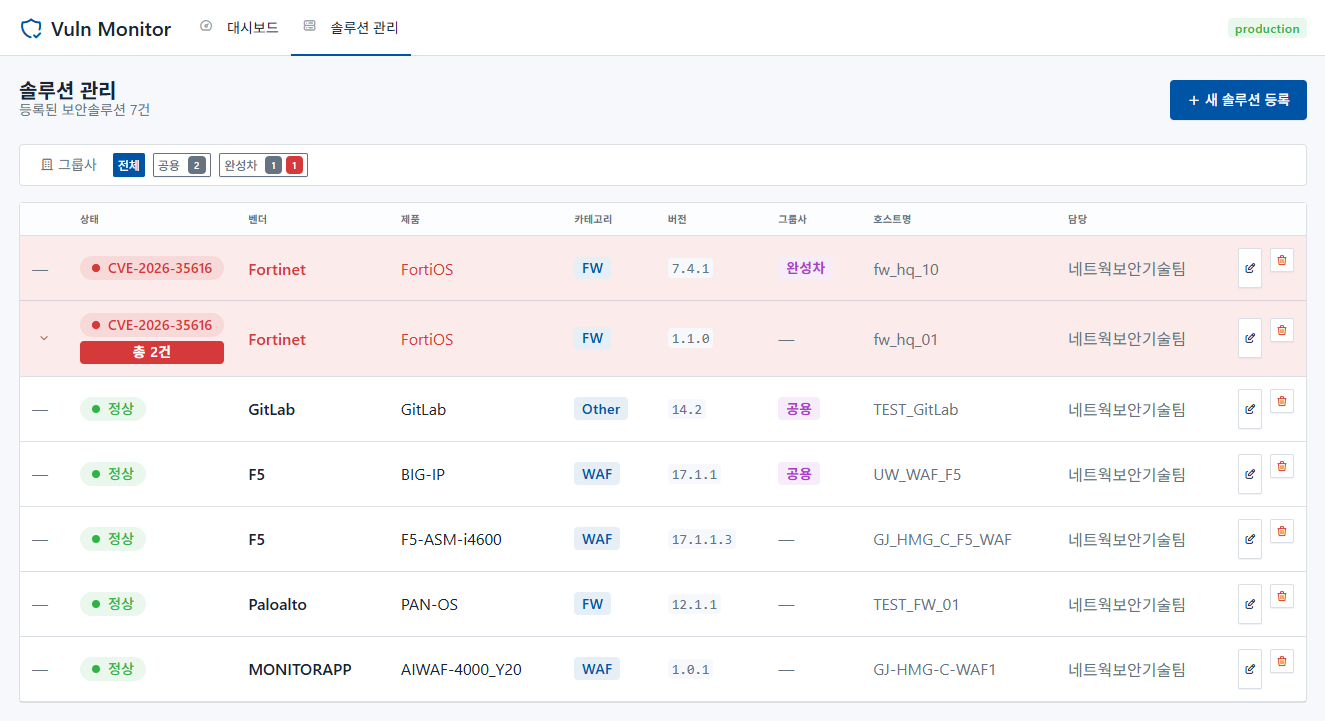Click hostname TEST_FW_01
The image size is (1325, 721).
coord(917,604)
